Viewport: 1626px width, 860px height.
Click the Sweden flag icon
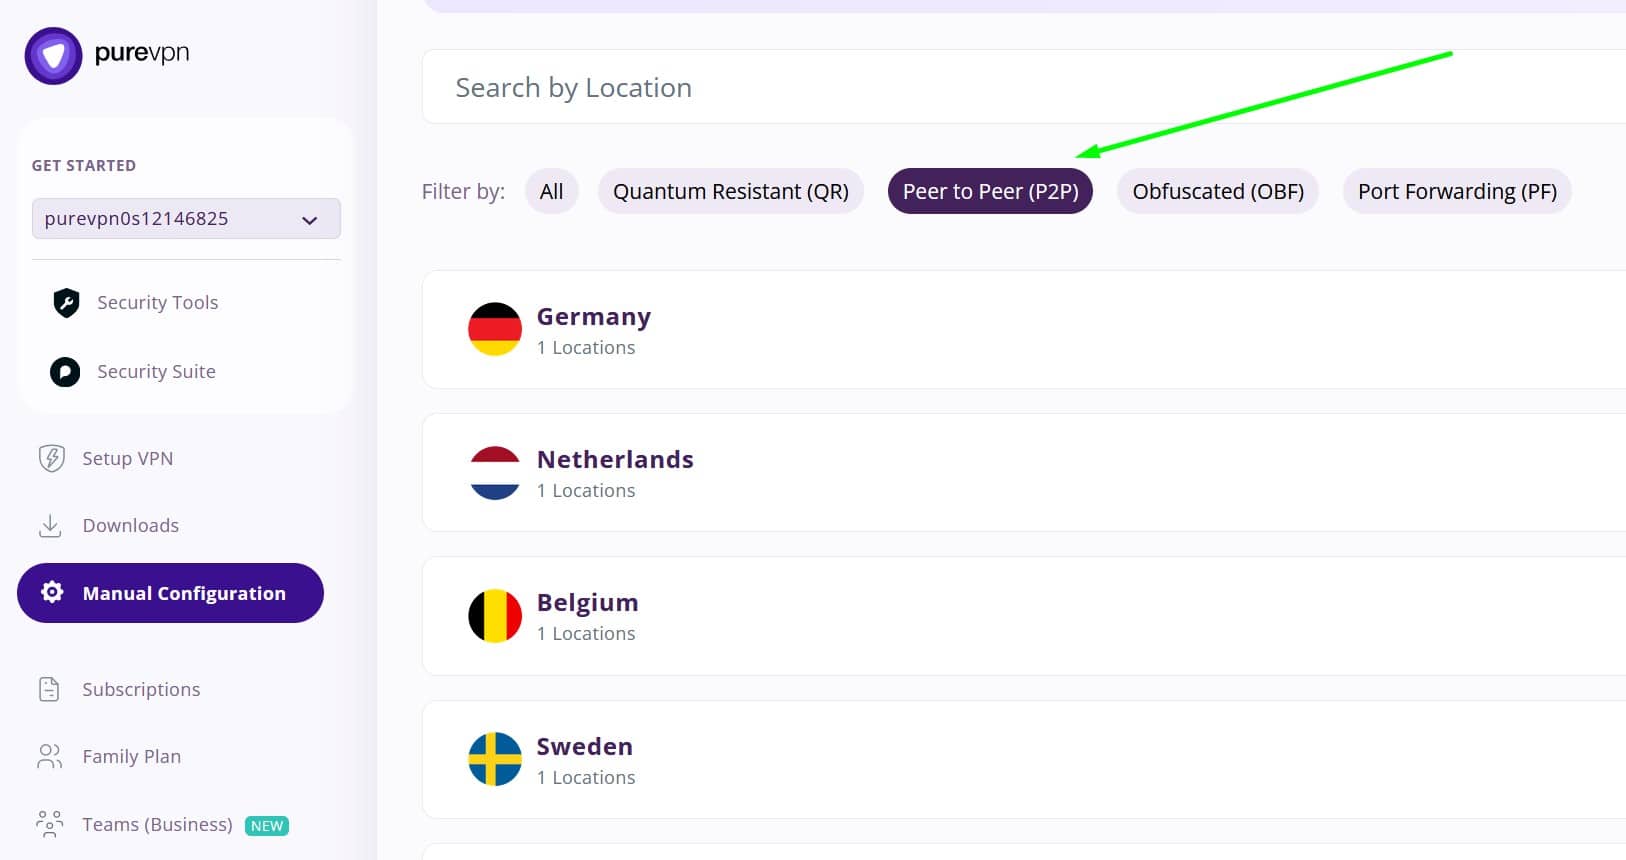(x=495, y=759)
